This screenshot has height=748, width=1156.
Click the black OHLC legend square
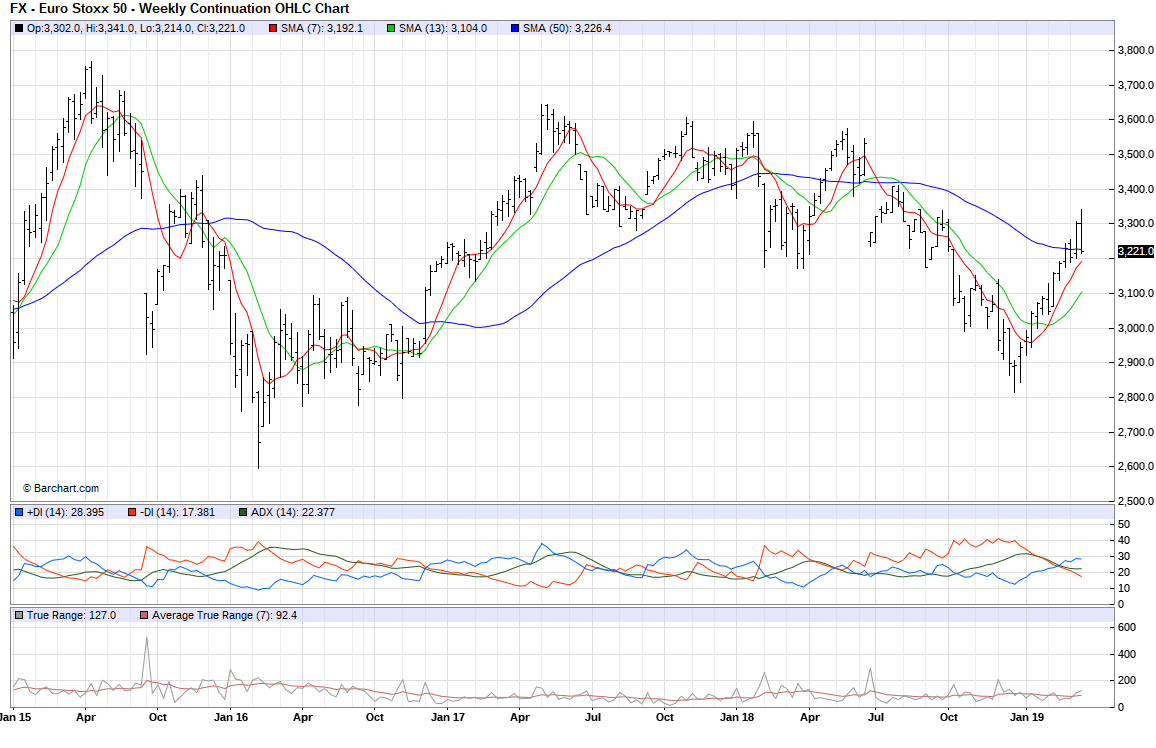pos(19,28)
